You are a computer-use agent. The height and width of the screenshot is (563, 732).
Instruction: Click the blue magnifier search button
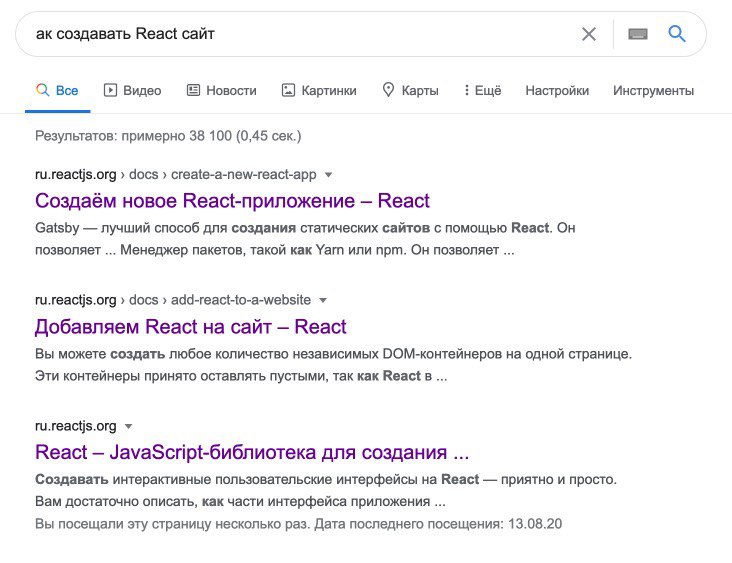(676, 34)
